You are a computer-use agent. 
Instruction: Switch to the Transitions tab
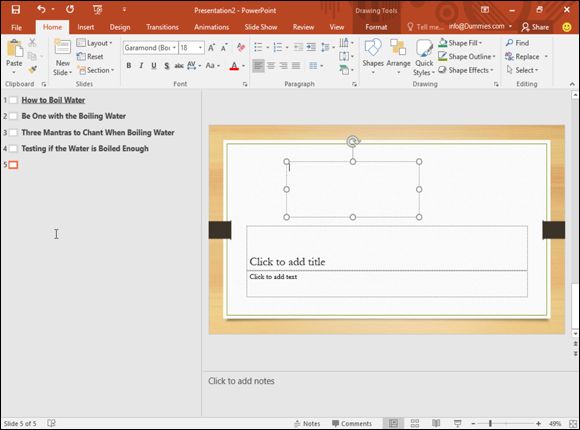(162, 27)
